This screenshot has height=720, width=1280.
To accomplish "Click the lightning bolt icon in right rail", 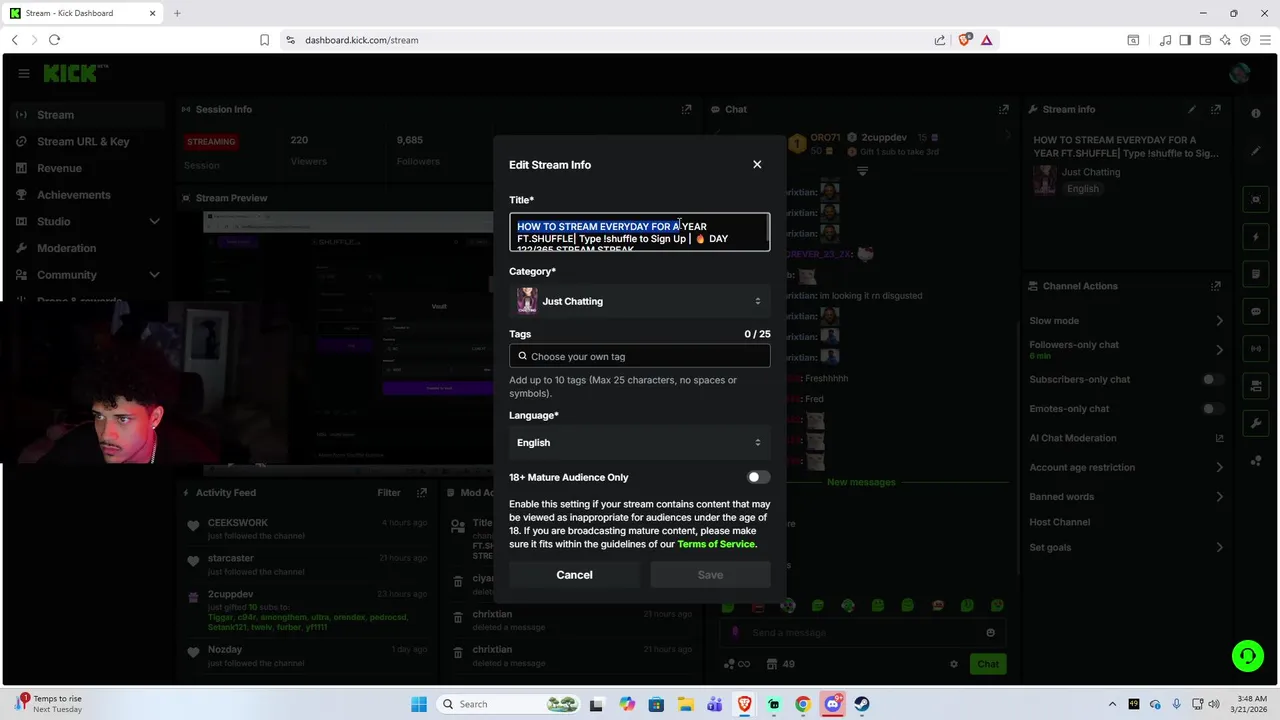I will coord(1256,237).
